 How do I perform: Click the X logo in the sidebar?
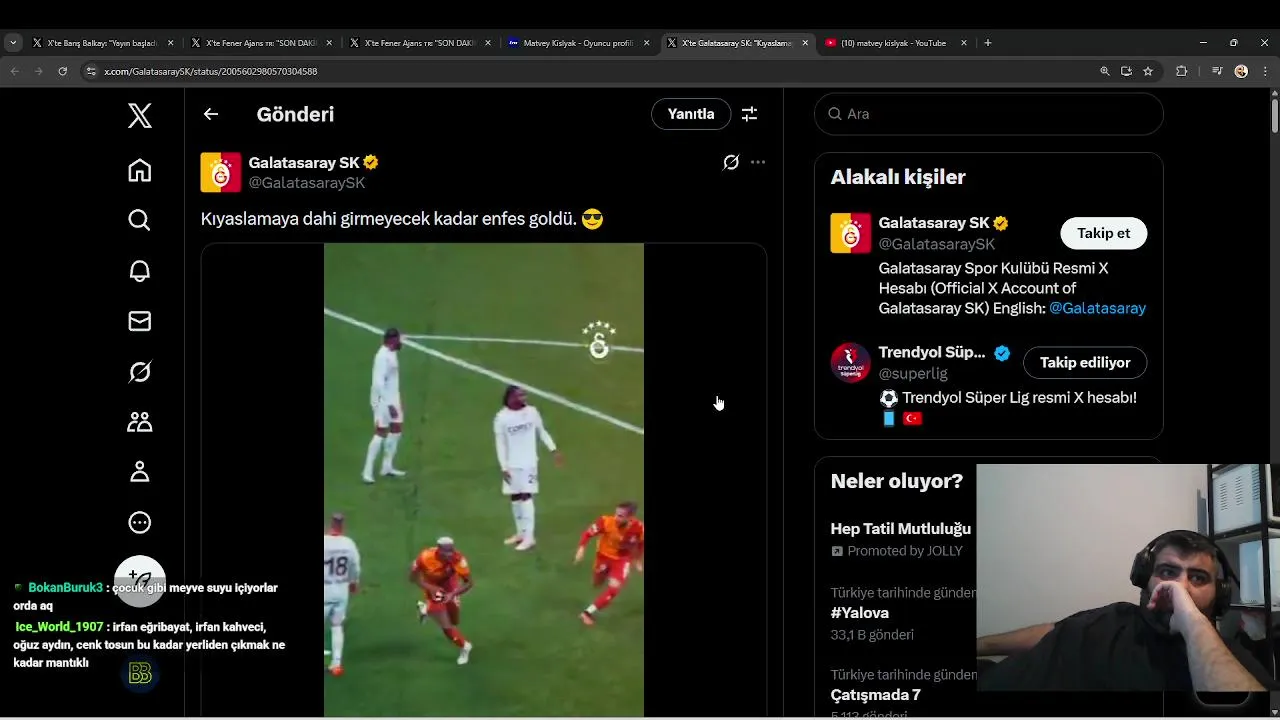[140, 115]
